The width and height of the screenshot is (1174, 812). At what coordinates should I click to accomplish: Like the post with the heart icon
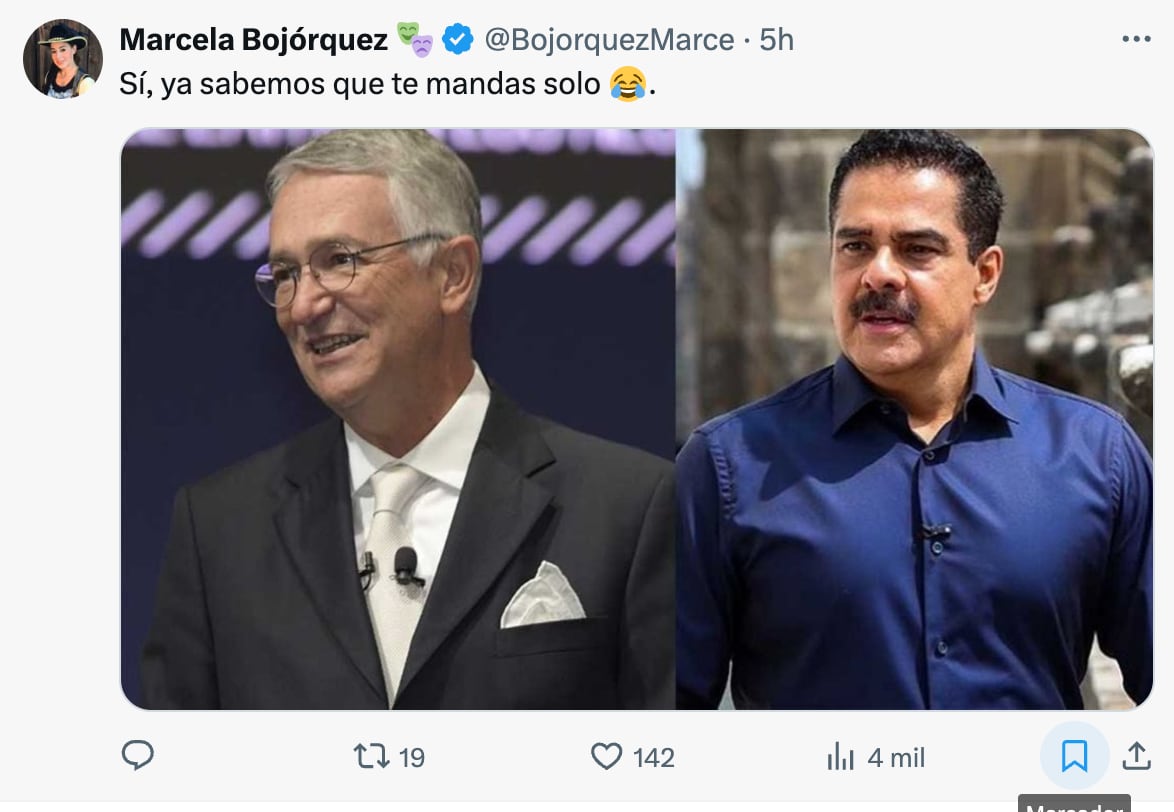tap(606, 756)
